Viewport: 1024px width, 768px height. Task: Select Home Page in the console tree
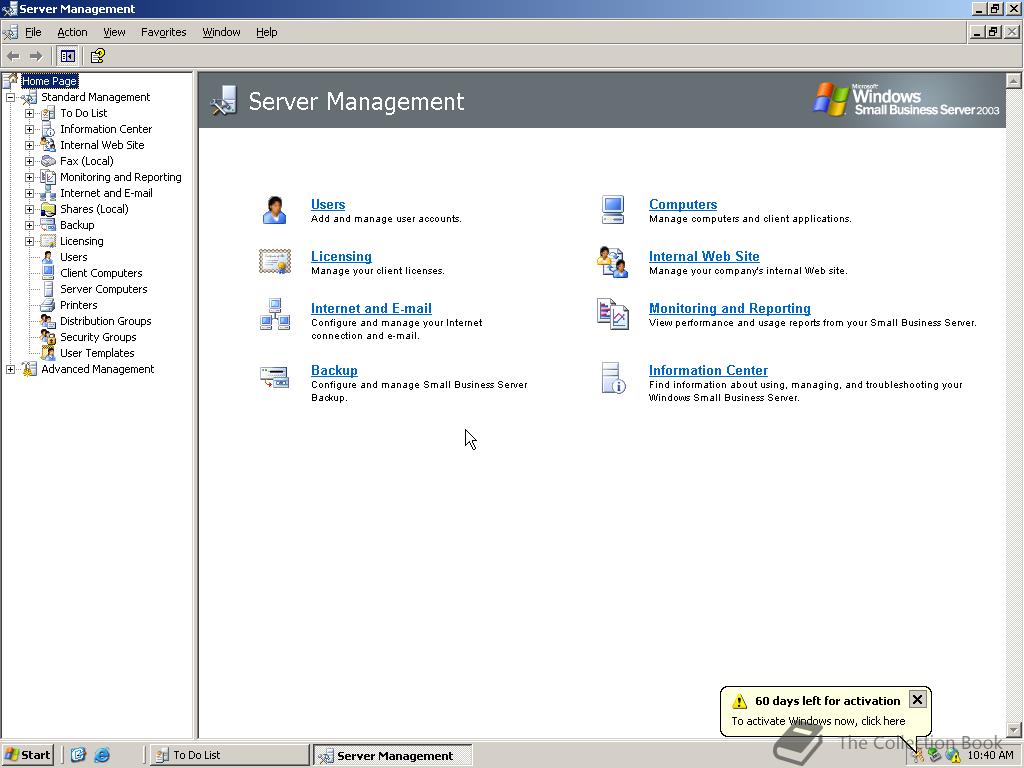(49, 81)
